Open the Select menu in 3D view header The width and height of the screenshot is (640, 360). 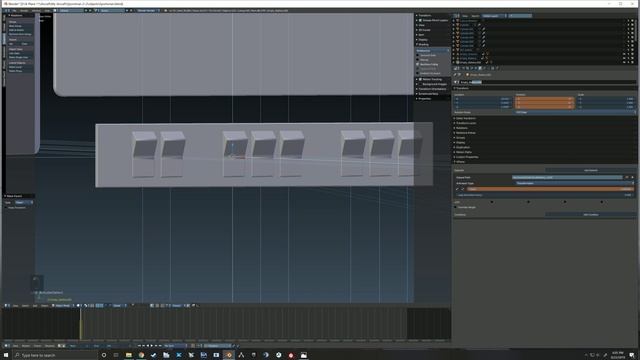coord(25,305)
